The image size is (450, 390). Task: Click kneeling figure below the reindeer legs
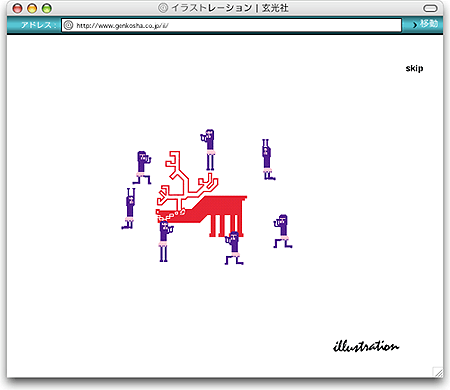point(234,248)
